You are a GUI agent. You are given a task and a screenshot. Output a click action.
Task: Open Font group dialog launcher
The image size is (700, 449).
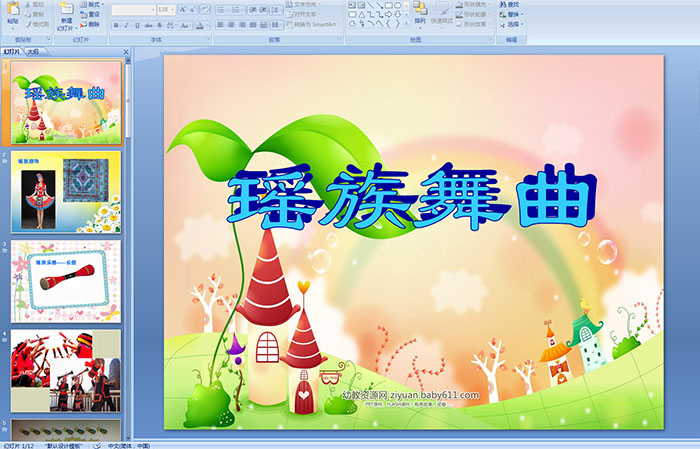[208, 40]
